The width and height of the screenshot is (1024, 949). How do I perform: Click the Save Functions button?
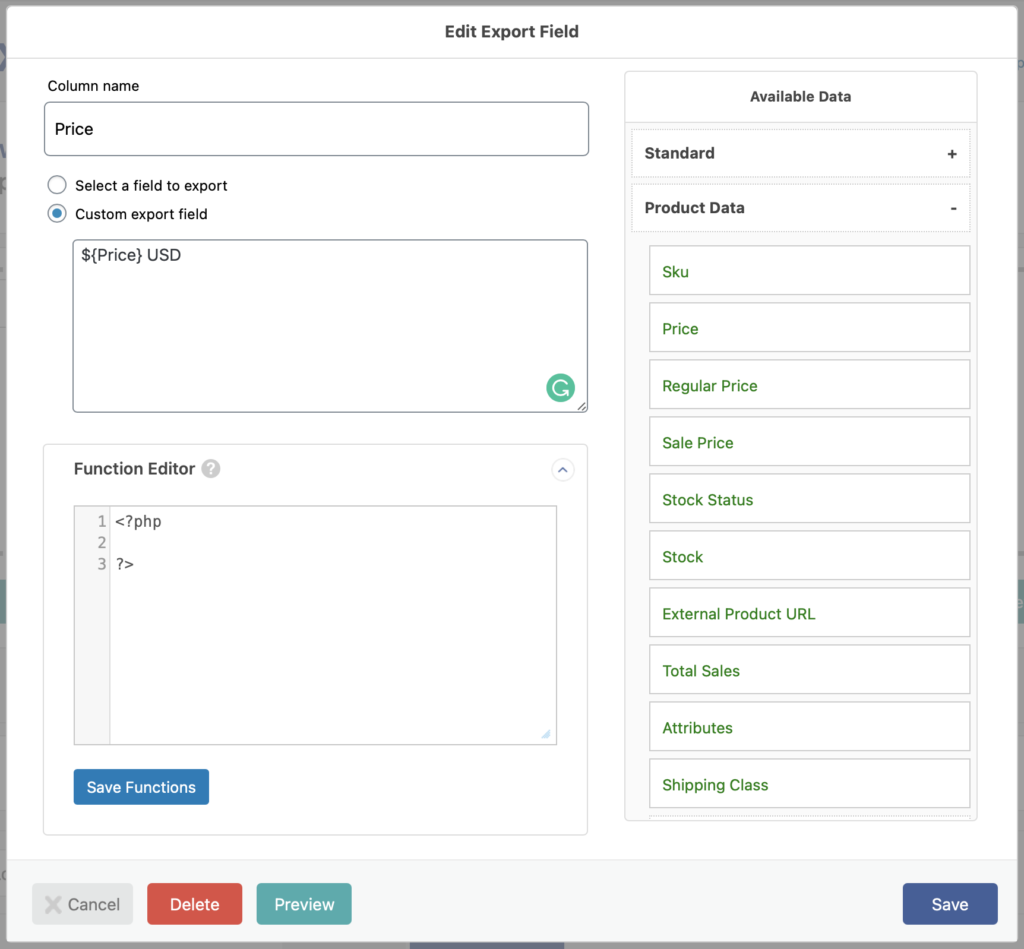coord(141,787)
